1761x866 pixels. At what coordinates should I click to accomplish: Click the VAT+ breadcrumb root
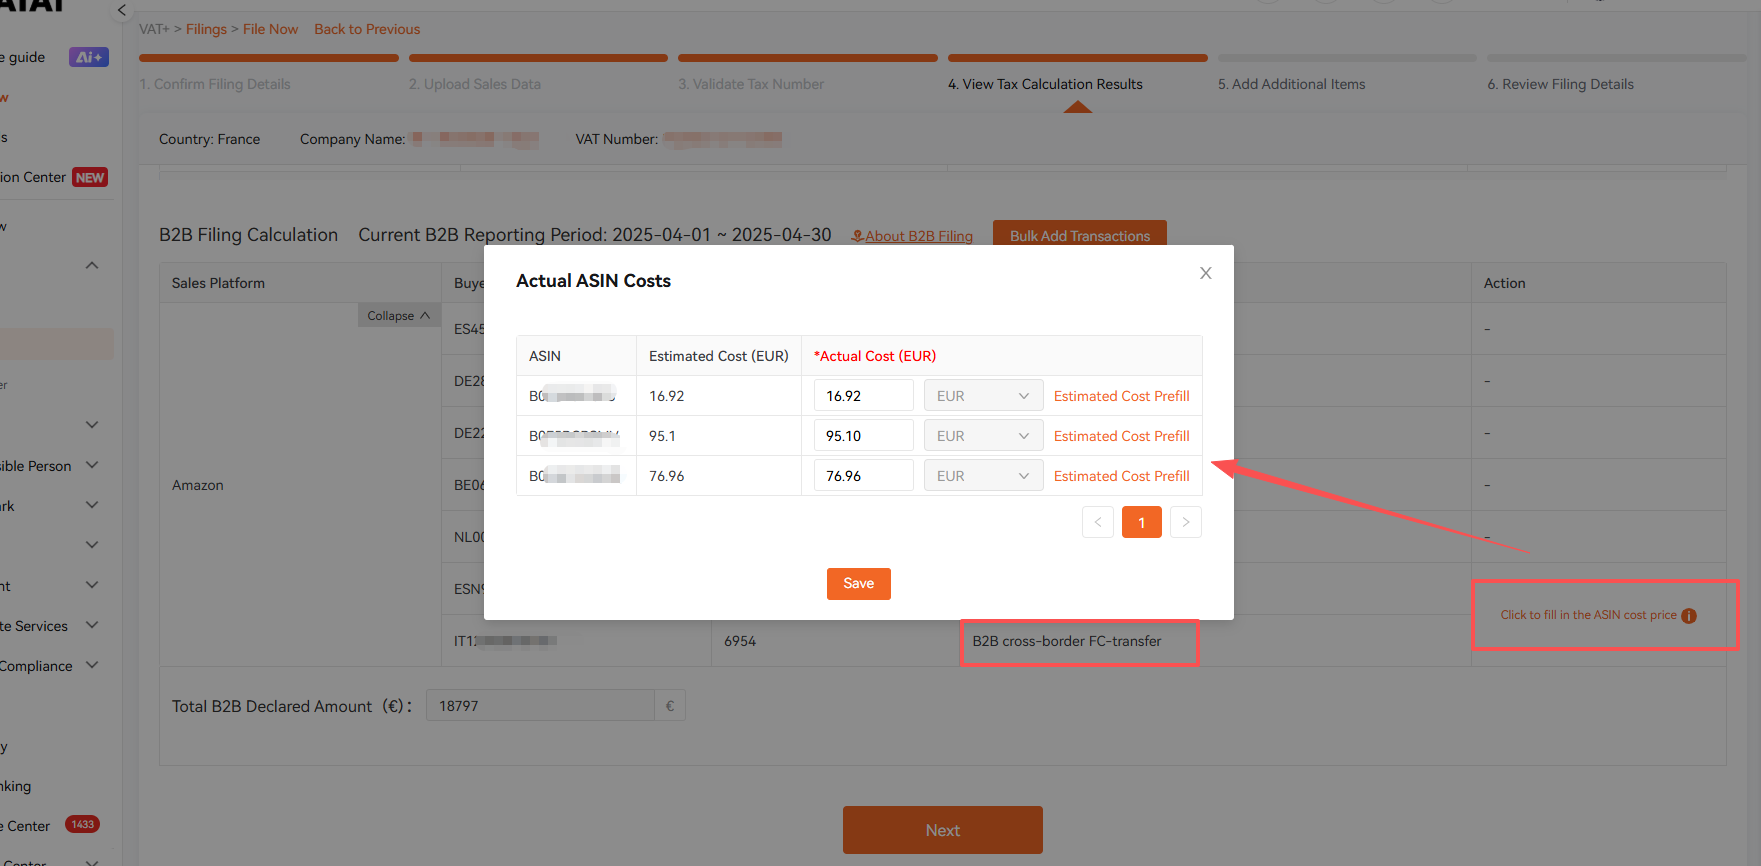pyautogui.click(x=154, y=29)
